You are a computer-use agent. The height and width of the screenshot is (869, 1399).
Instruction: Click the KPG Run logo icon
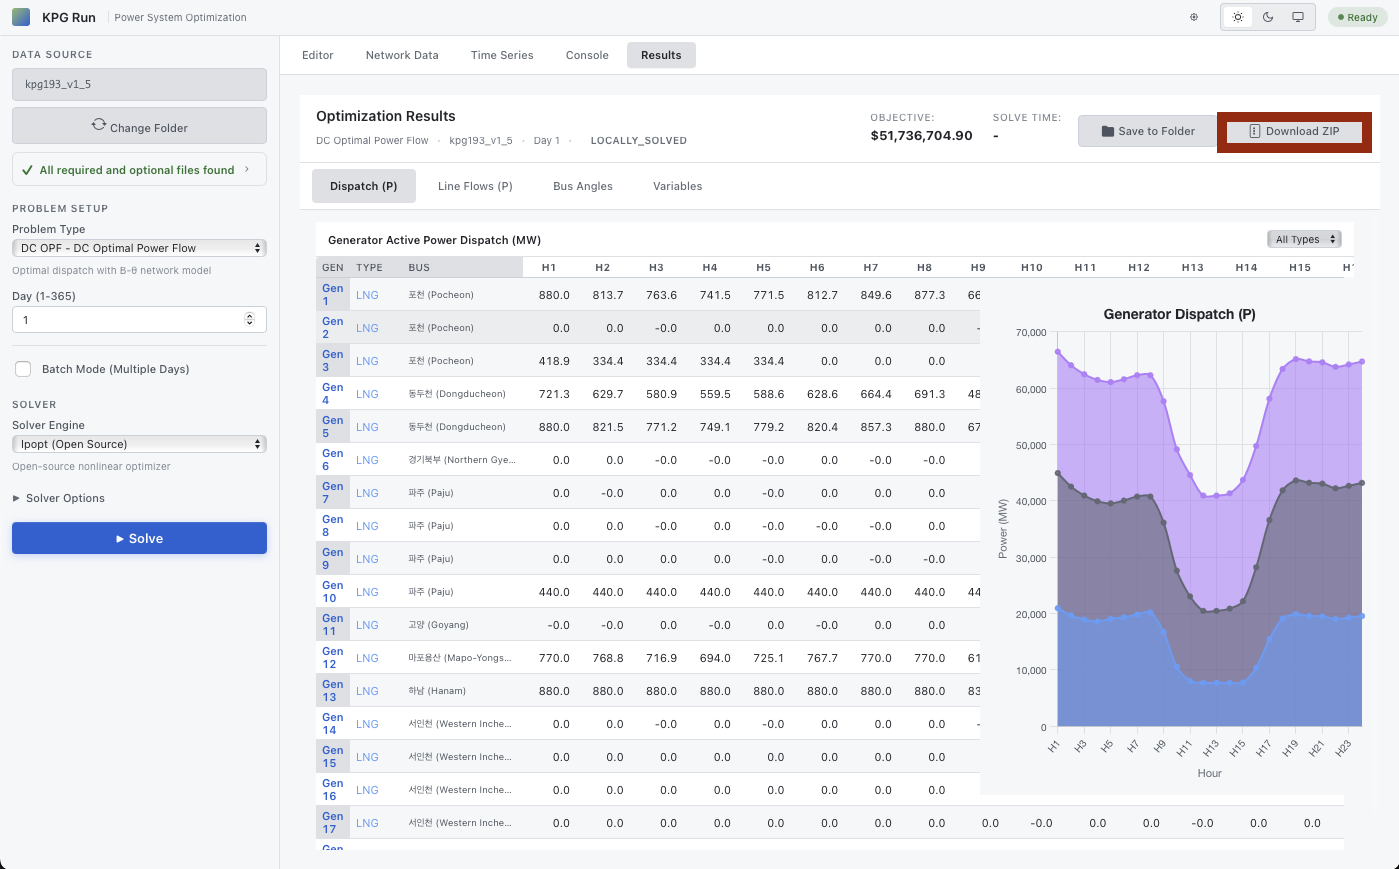click(21, 17)
